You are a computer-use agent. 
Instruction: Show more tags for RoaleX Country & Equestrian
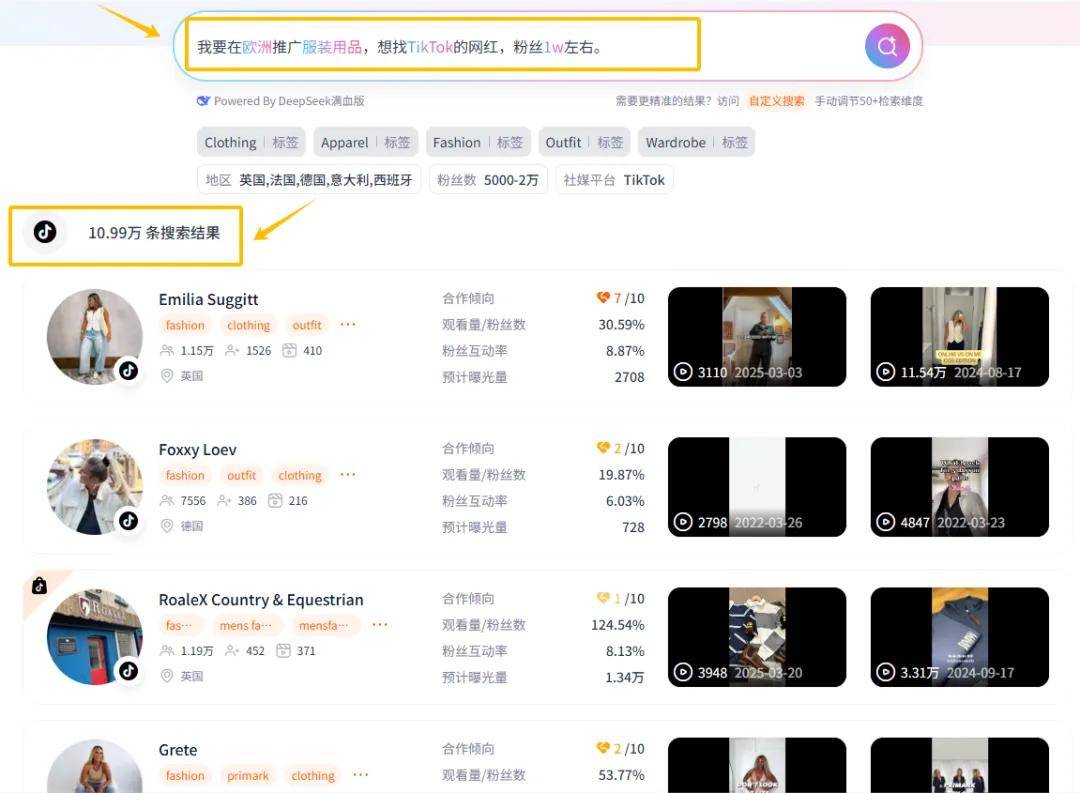coord(380,625)
